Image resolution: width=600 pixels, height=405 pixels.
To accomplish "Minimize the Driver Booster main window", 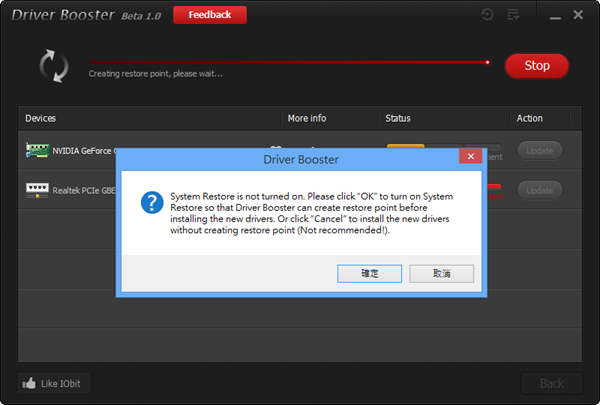I will pos(555,16).
